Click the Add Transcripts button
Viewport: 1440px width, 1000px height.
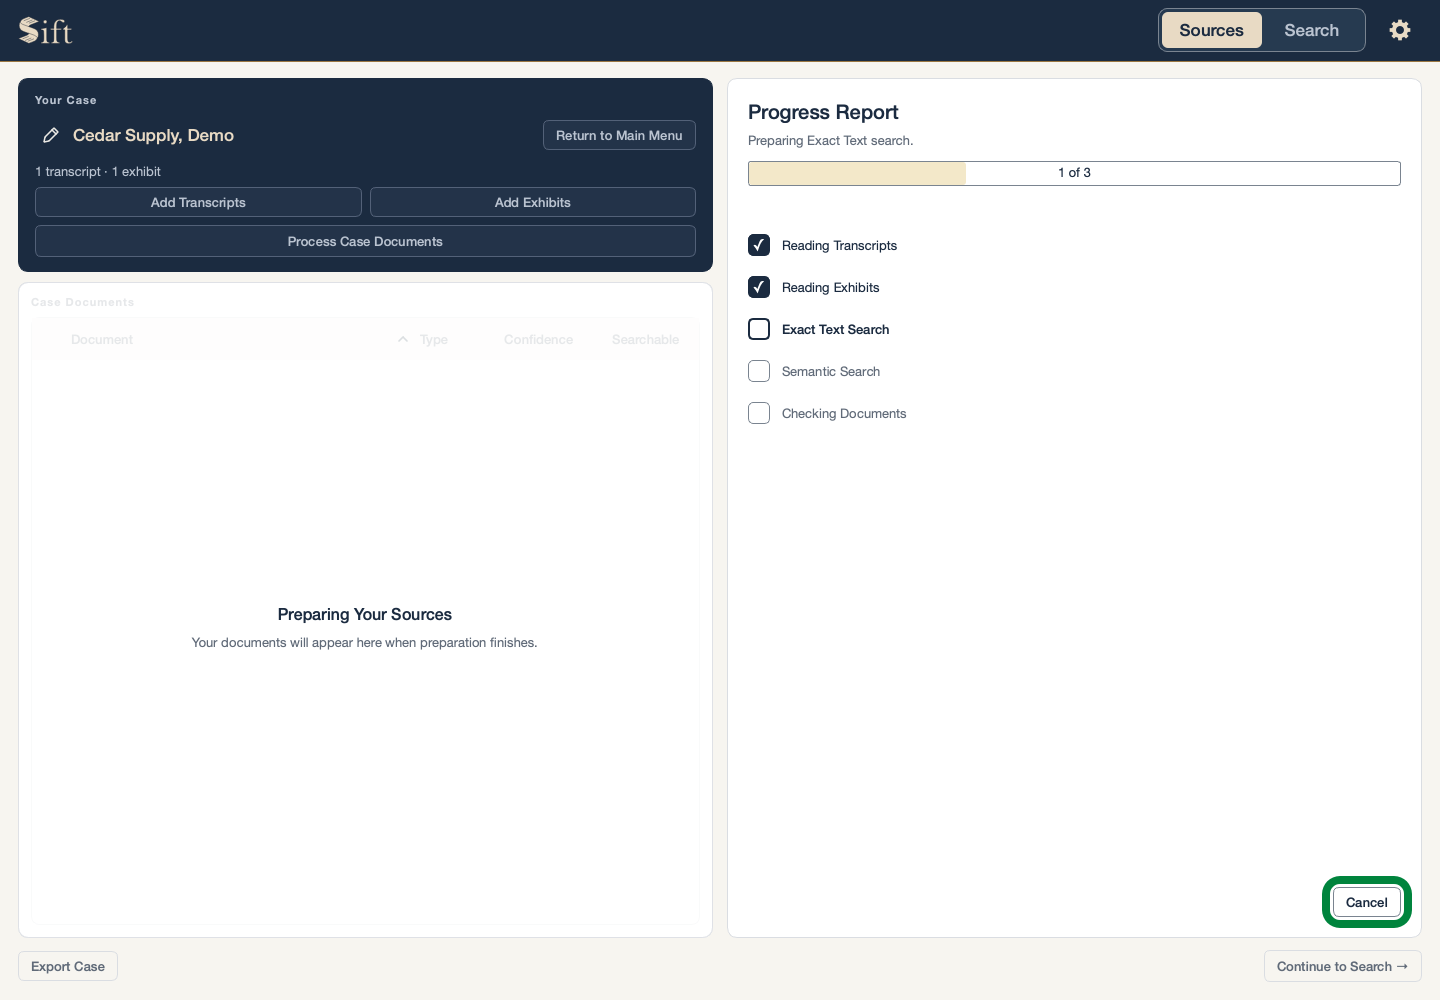point(198,202)
